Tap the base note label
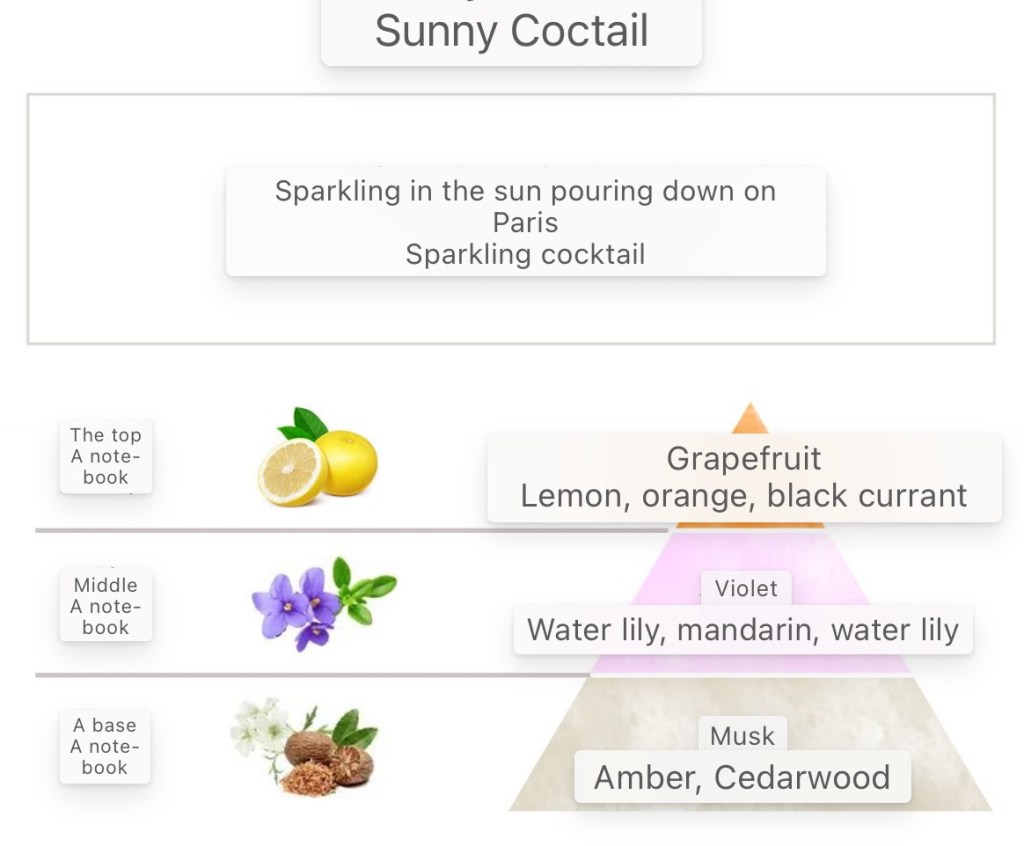 click(105, 746)
